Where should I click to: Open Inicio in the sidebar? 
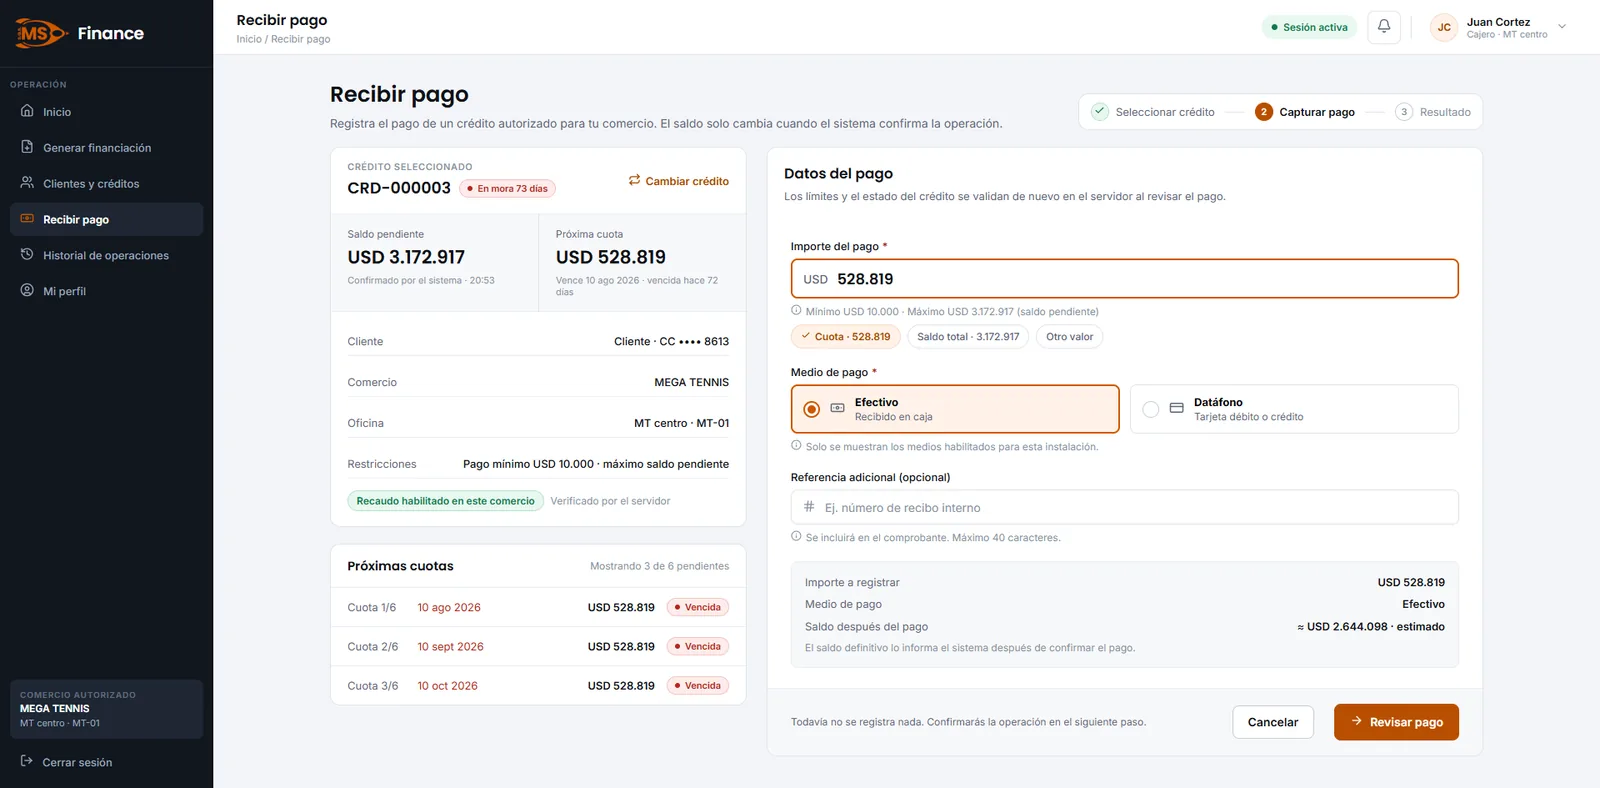[106, 112]
